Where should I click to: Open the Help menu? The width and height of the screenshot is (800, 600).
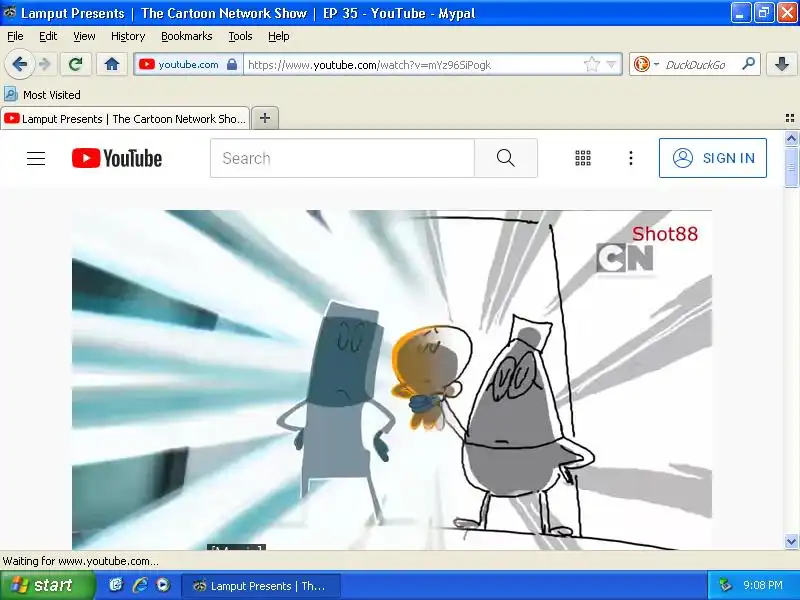click(279, 36)
